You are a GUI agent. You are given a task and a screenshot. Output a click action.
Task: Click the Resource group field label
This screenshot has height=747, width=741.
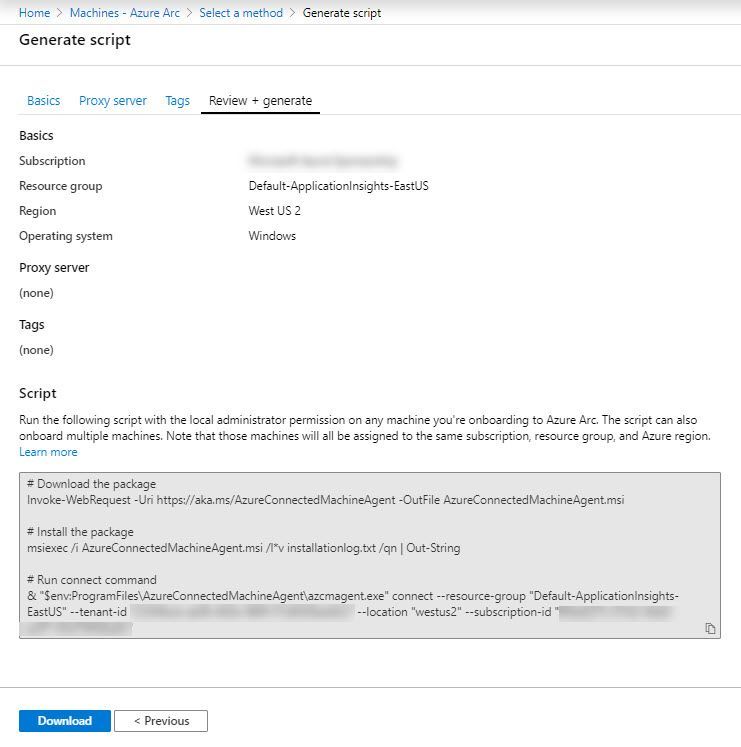click(x=61, y=186)
